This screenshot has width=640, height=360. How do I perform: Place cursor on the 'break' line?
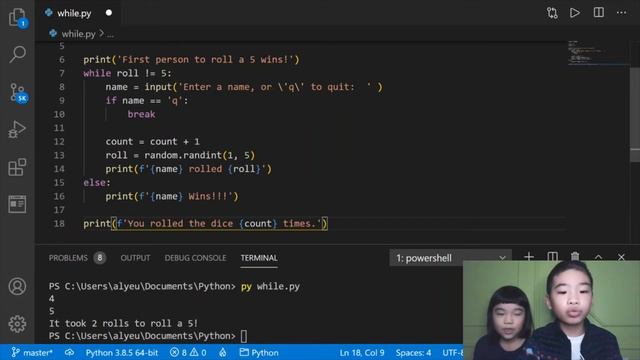(x=141, y=114)
